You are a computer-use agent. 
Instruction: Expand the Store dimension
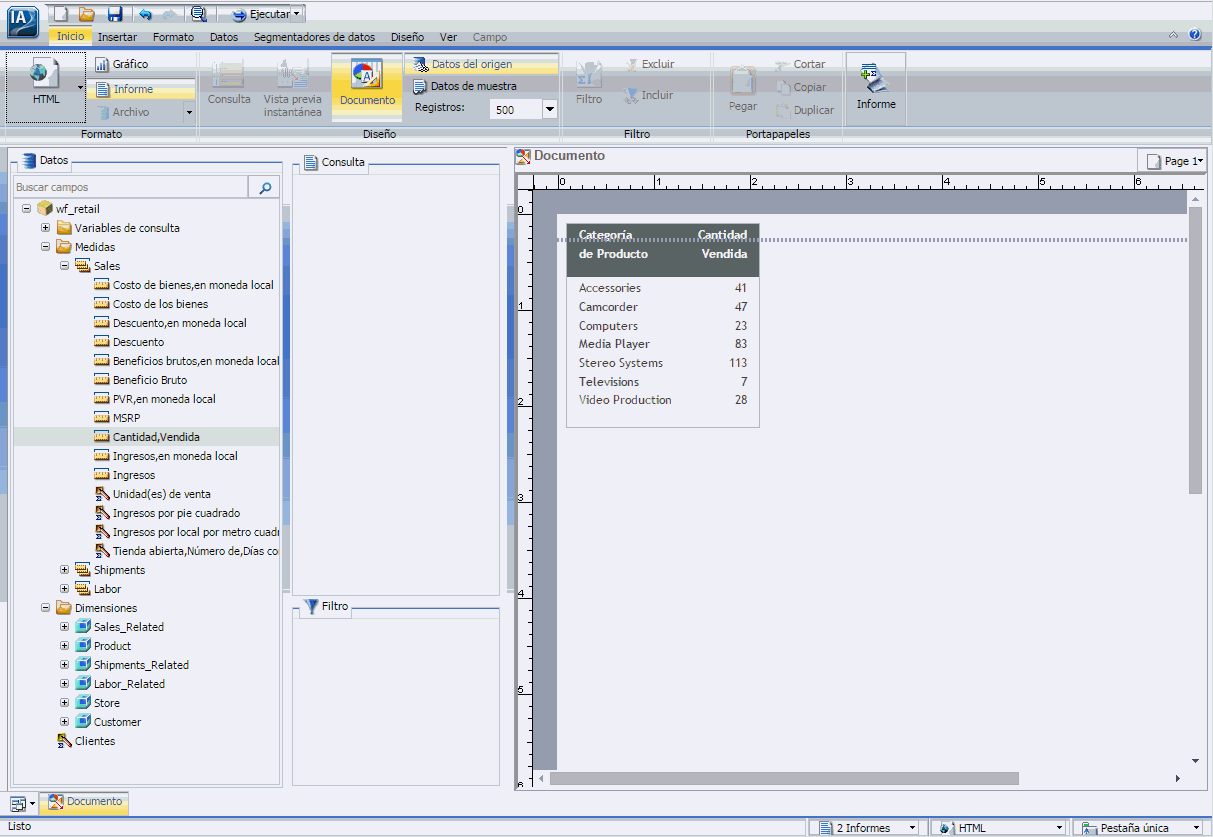[x=65, y=703]
